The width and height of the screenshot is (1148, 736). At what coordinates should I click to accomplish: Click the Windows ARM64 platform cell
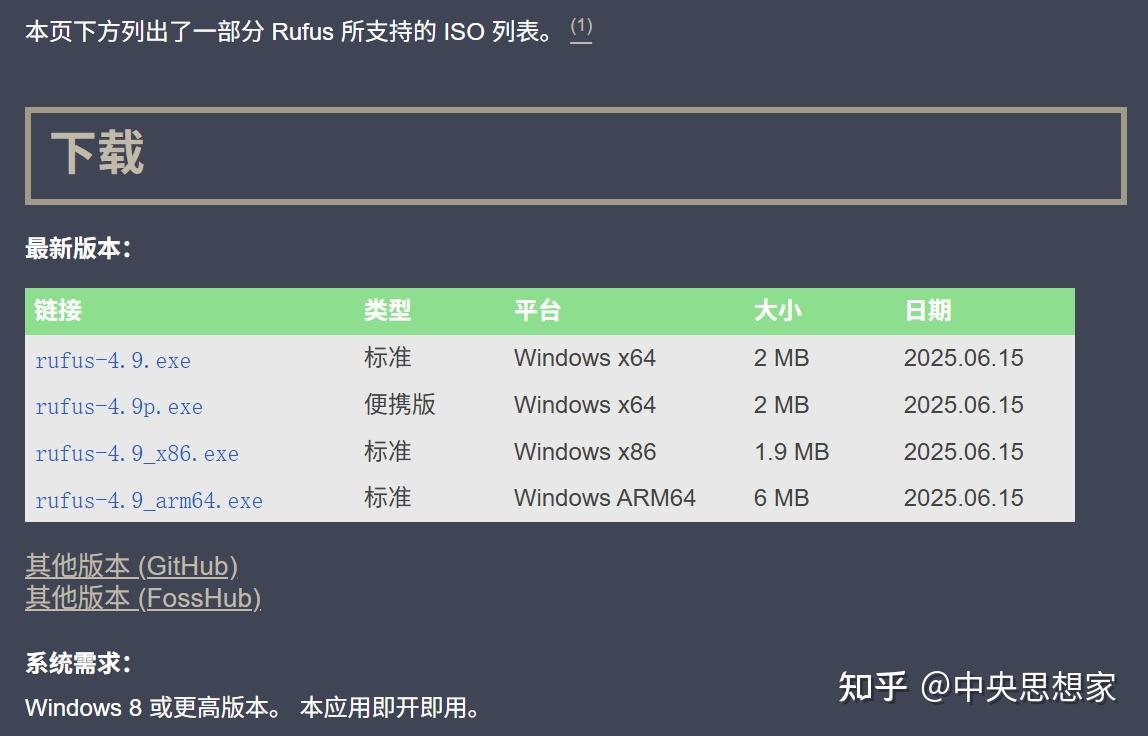click(x=604, y=497)
